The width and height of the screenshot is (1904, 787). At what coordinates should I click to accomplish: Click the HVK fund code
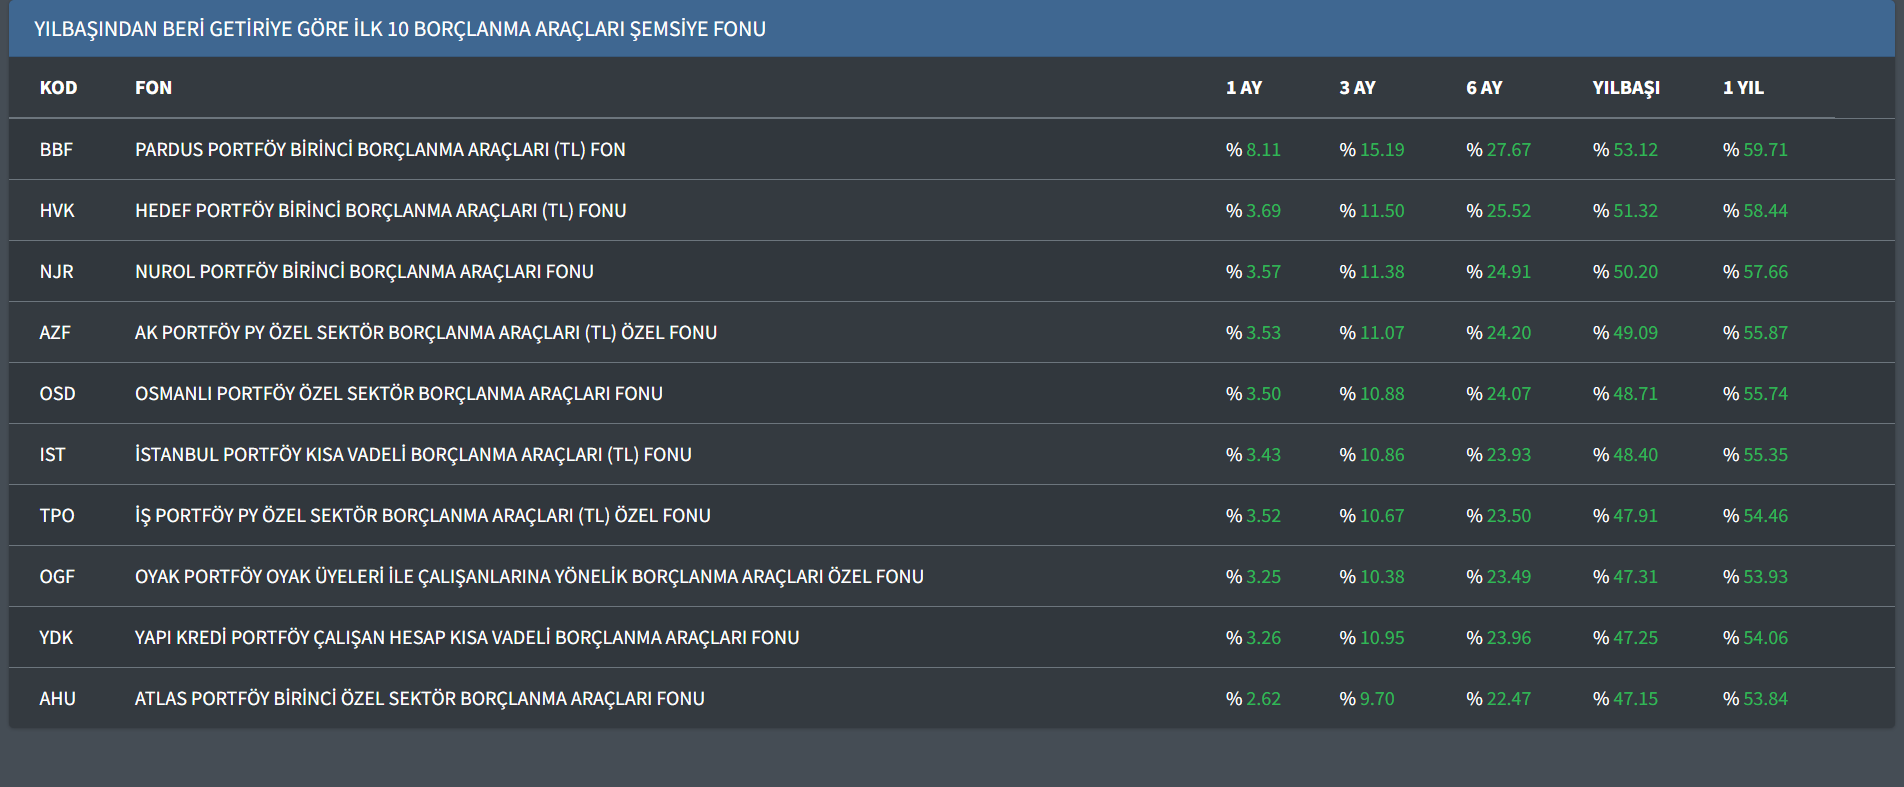pyautogui.click(x=57, y=211)
